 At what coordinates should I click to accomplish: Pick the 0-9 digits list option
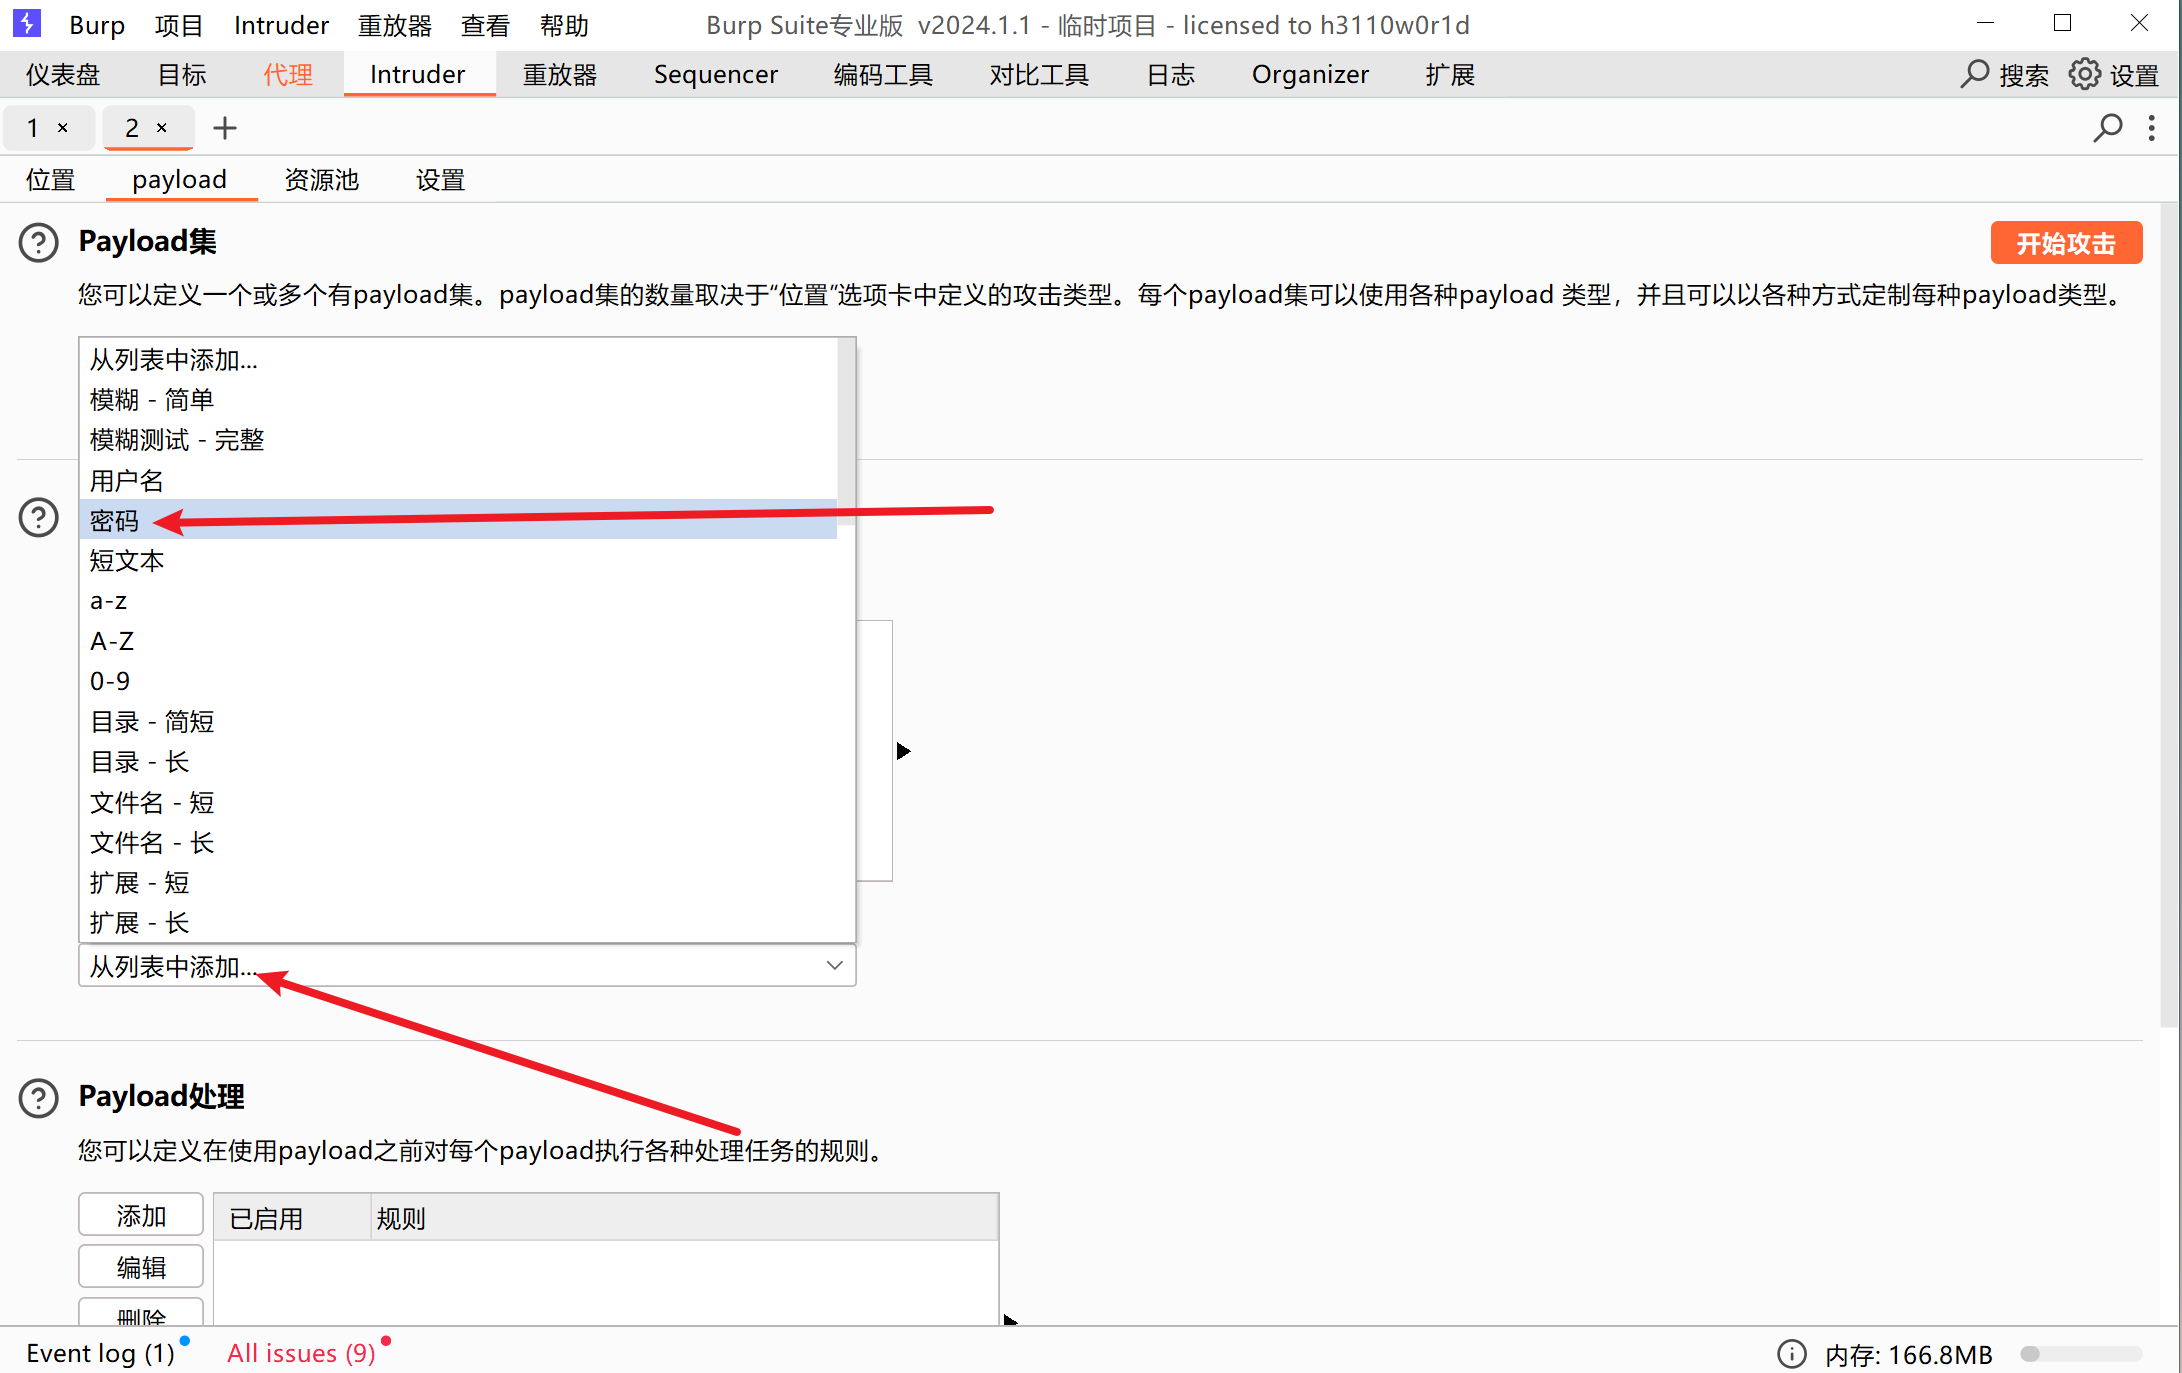[458, 681]
